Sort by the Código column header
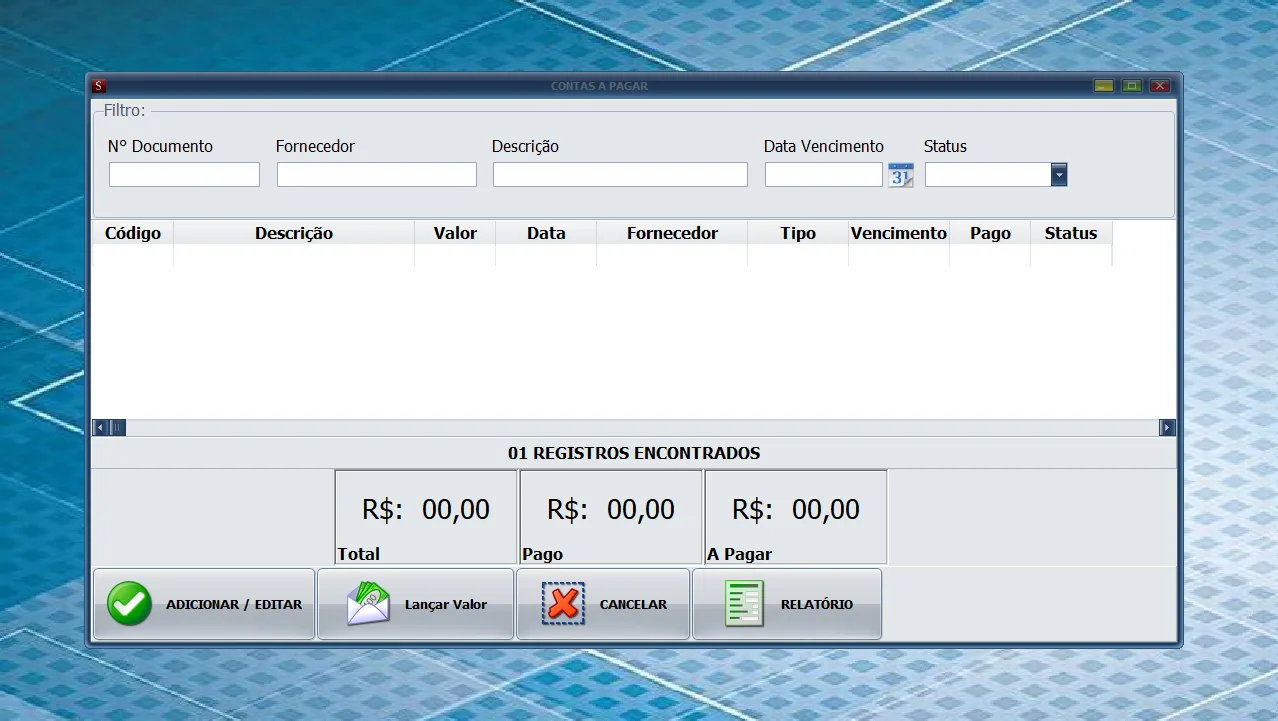The image size is (1278, 721). click(133, 233)
